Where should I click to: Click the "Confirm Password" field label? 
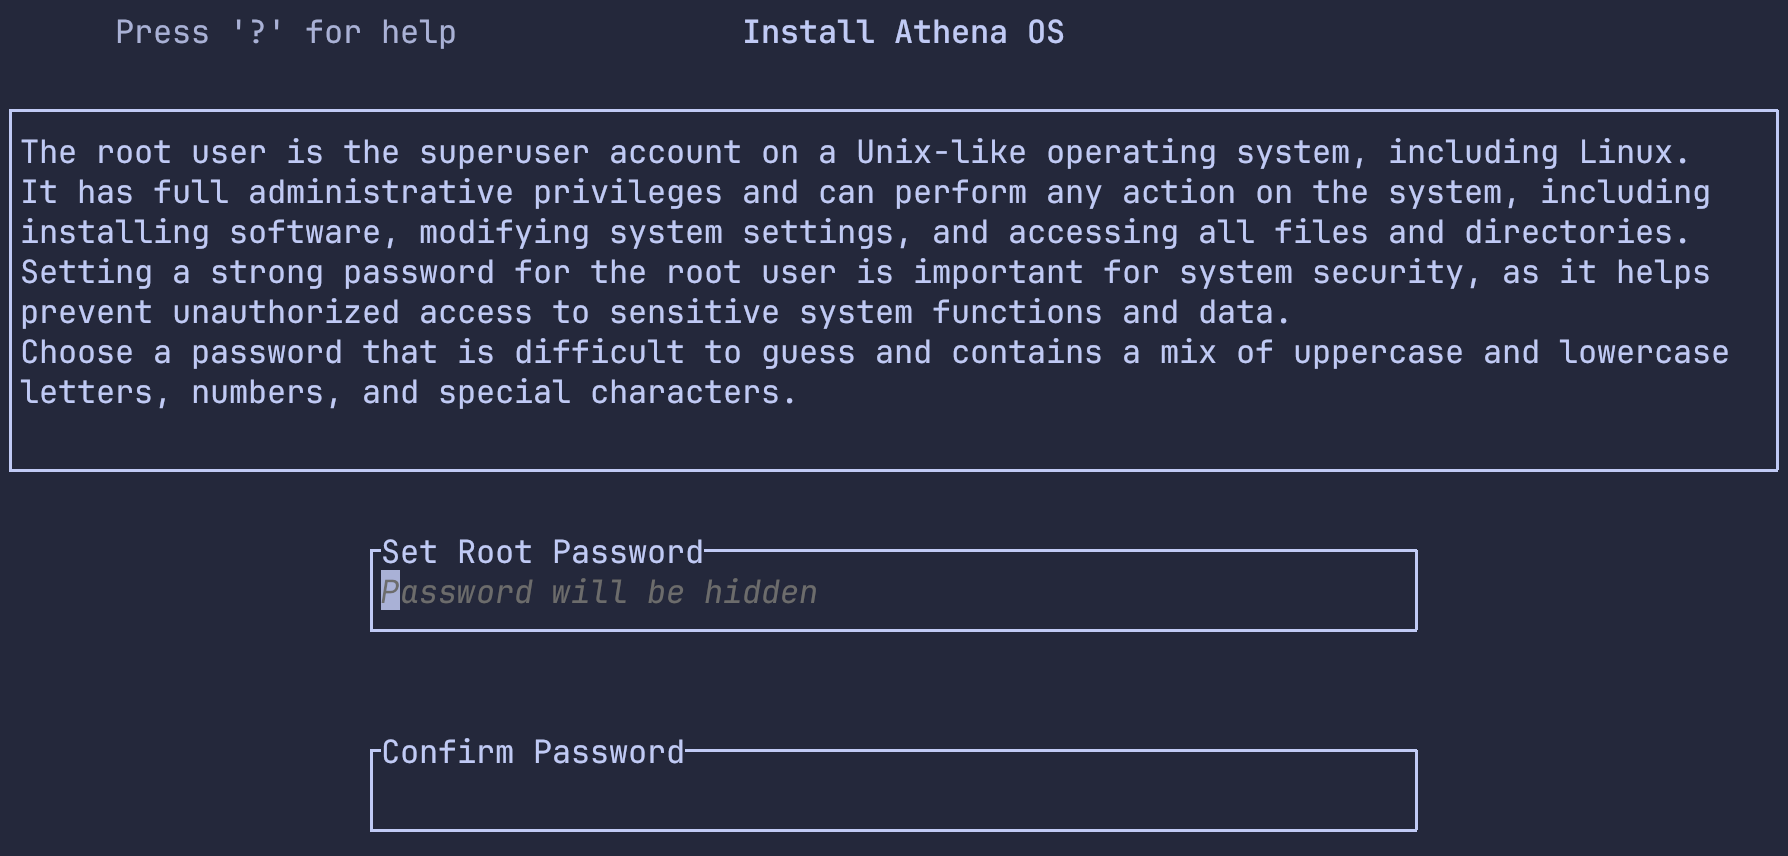coord(533,753)
